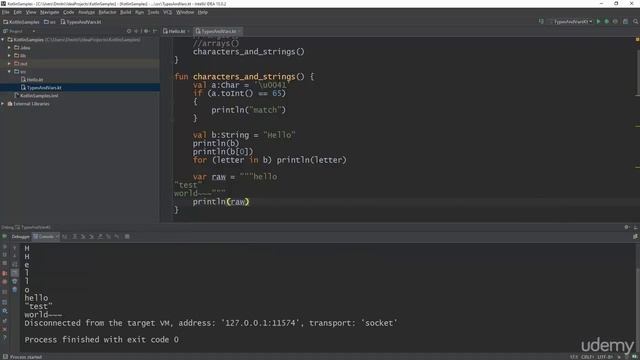640x360 pixels.
Task: Collapse the src folder node
Action: point(9,71)
